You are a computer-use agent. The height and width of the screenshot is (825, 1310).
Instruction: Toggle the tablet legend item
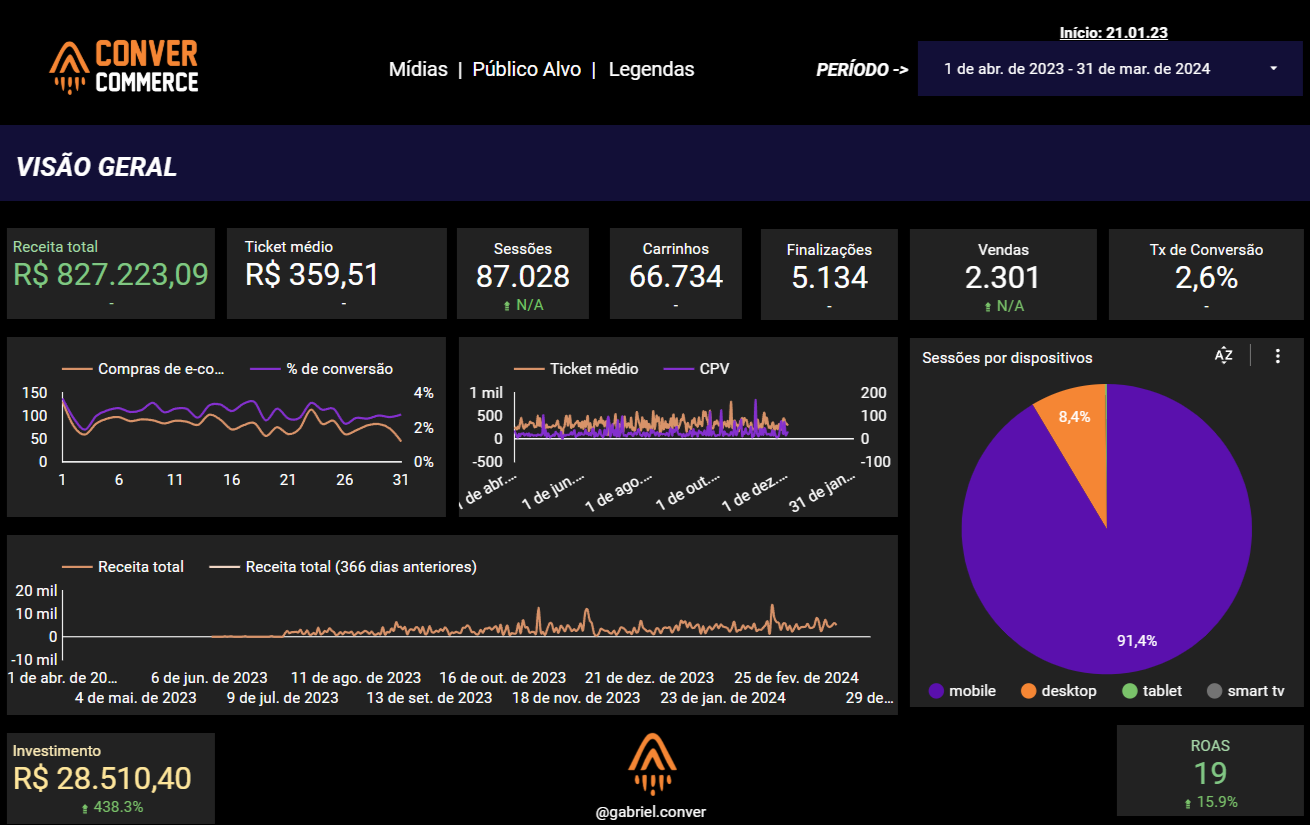1152,691
